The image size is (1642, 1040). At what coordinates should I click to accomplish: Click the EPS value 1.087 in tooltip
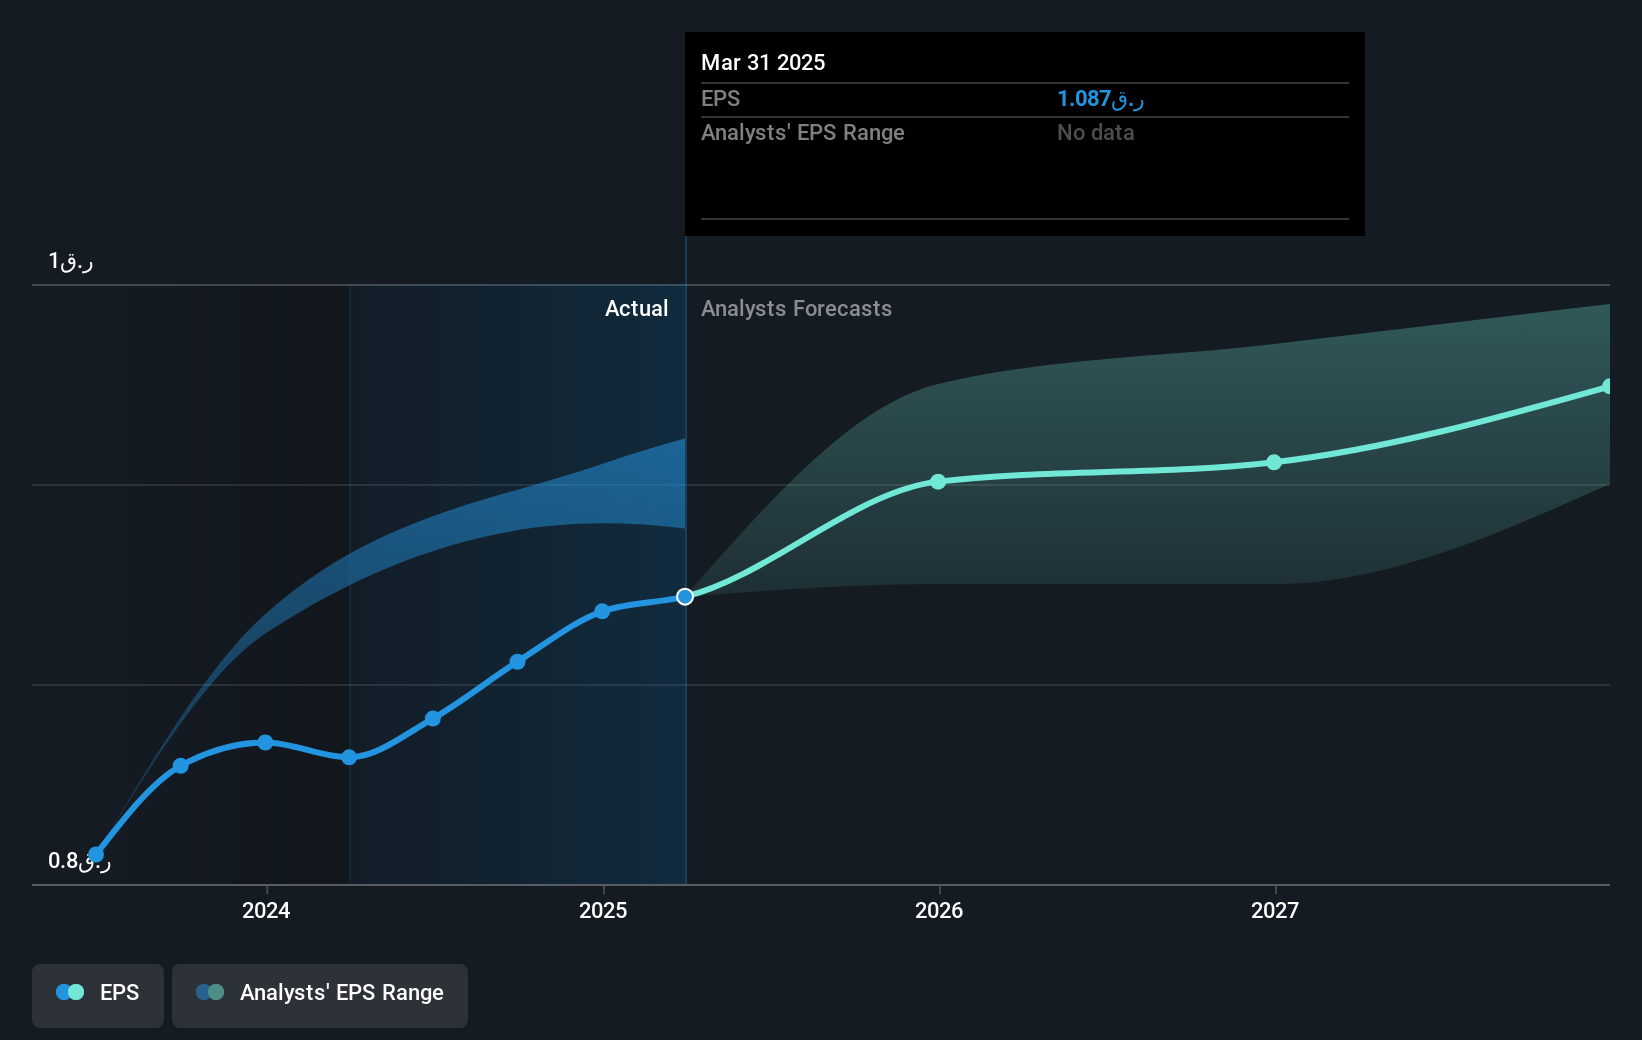[1100, 99]
